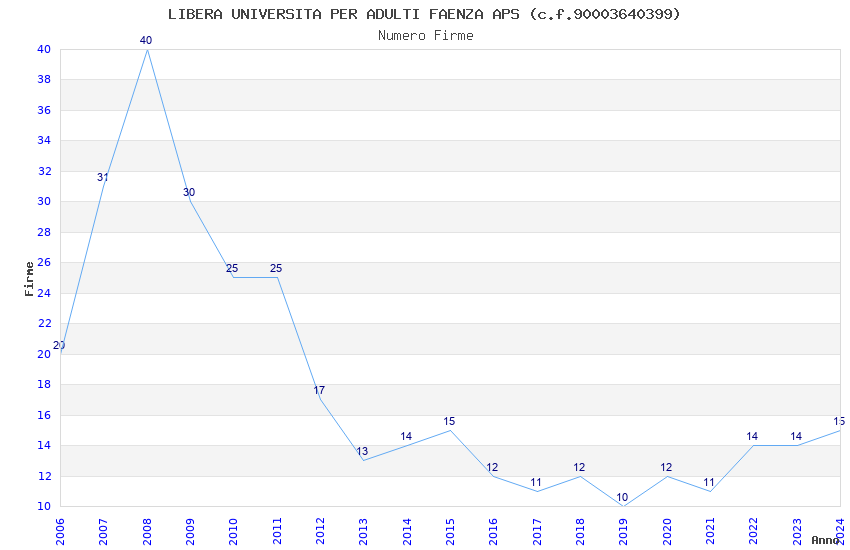Screen dimensions: 850x550
Task: Click x-axis year label '2008'
Action: [146, 531]
